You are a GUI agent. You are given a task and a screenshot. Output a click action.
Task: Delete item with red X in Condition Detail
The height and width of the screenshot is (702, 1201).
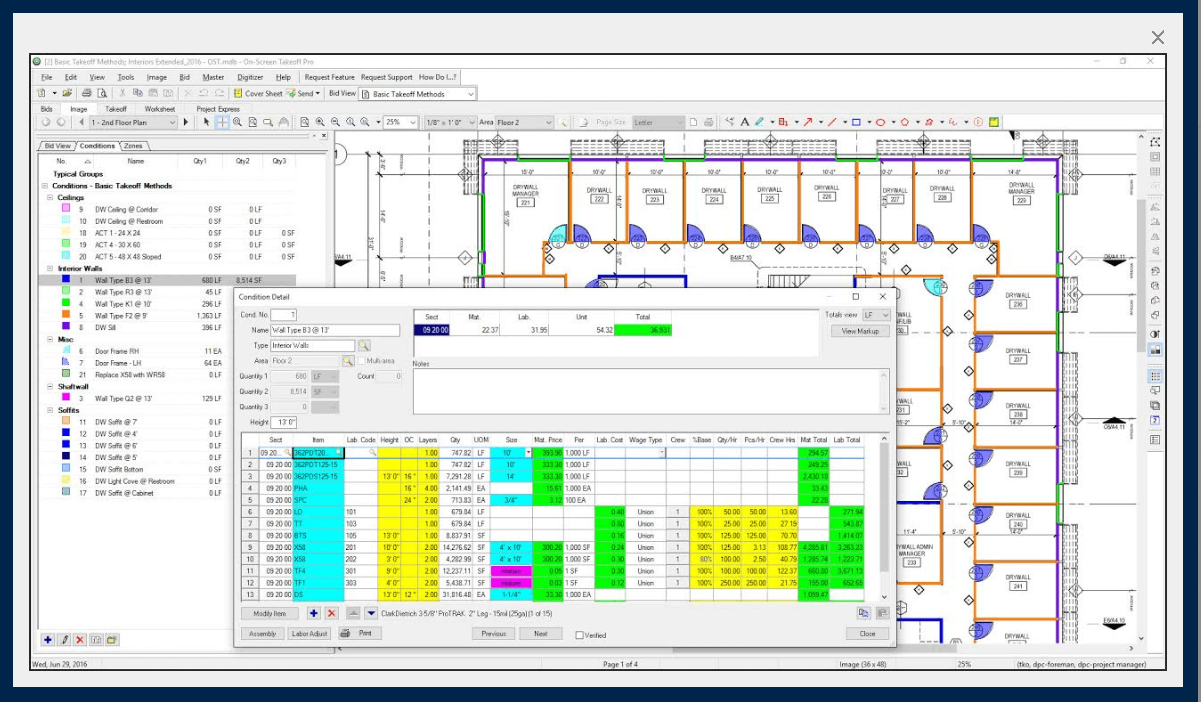tap(332, 613)
